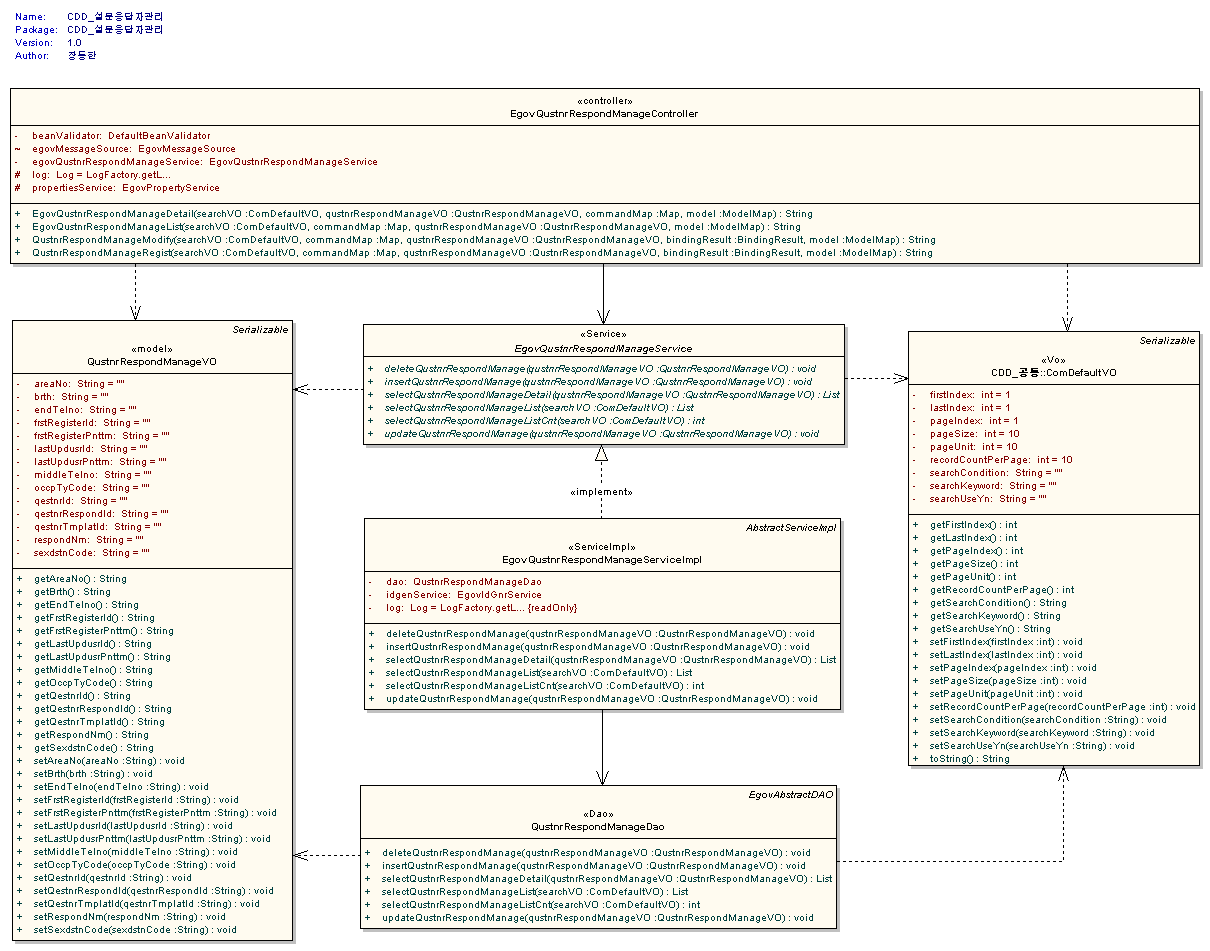Select the EgovQustnrRespondManageController class title
1210x951 pixels.
[604, 114]
